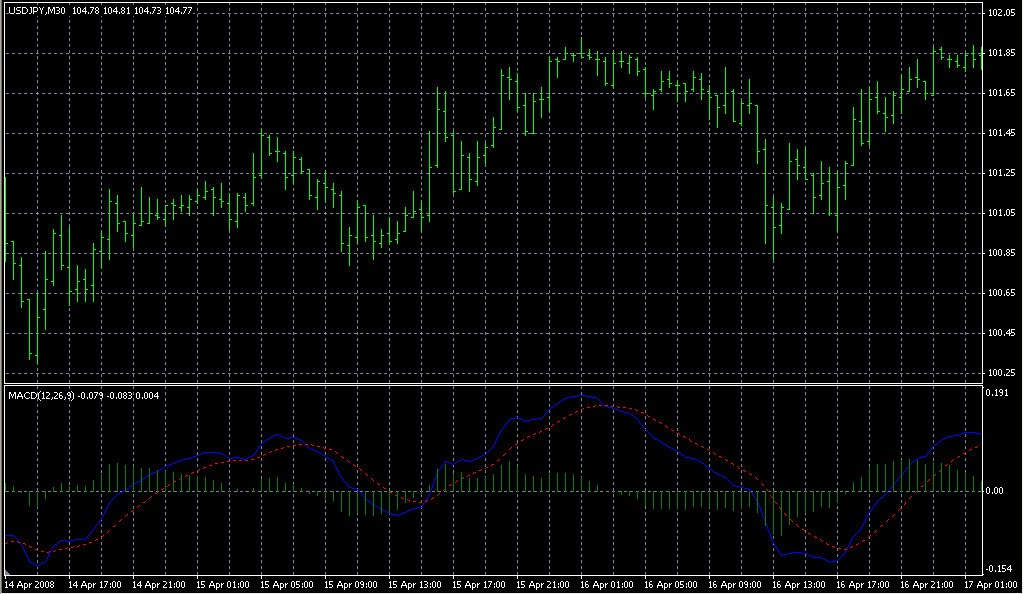Click the -0.154 MACD scale value

(1000, 568)
